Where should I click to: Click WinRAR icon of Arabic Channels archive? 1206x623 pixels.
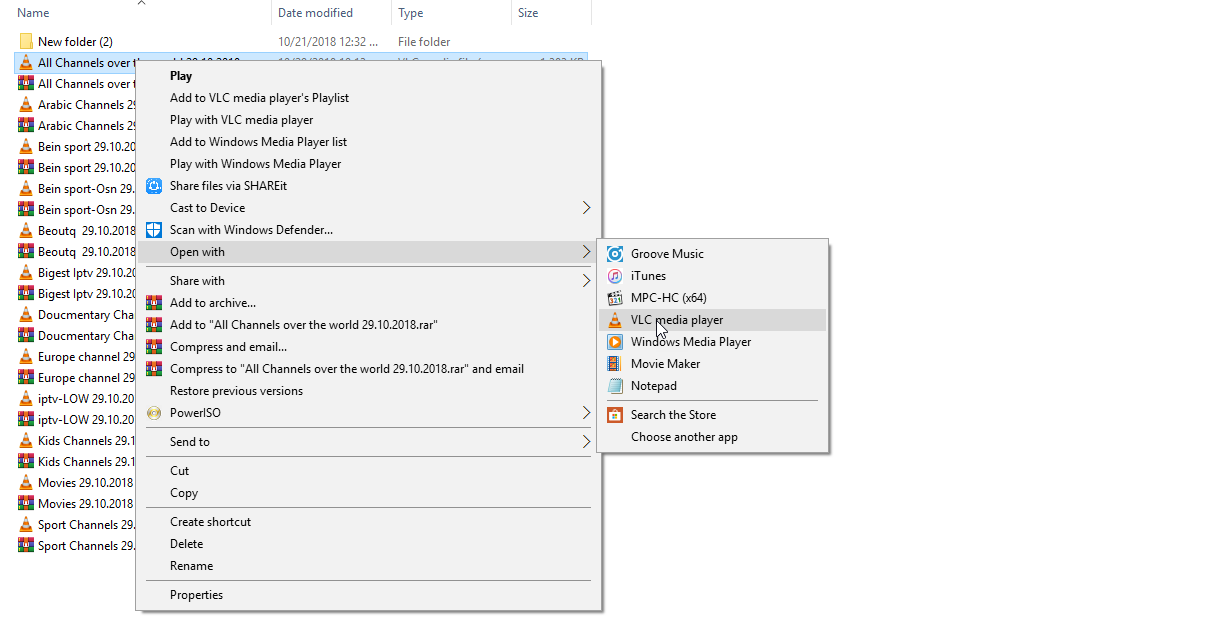coord(26,126)
